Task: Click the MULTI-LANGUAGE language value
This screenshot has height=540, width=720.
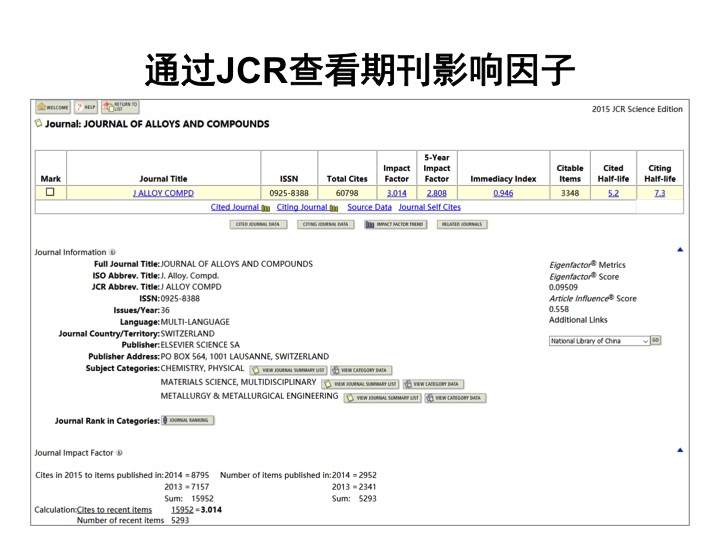Action: click(195, 322)
